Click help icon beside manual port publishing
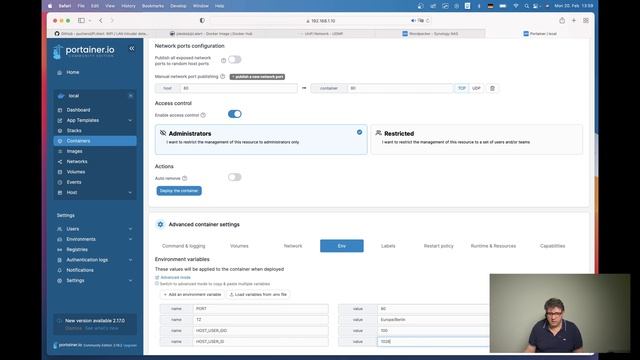The height and width of the screenshot is (360, 640). 222,76
